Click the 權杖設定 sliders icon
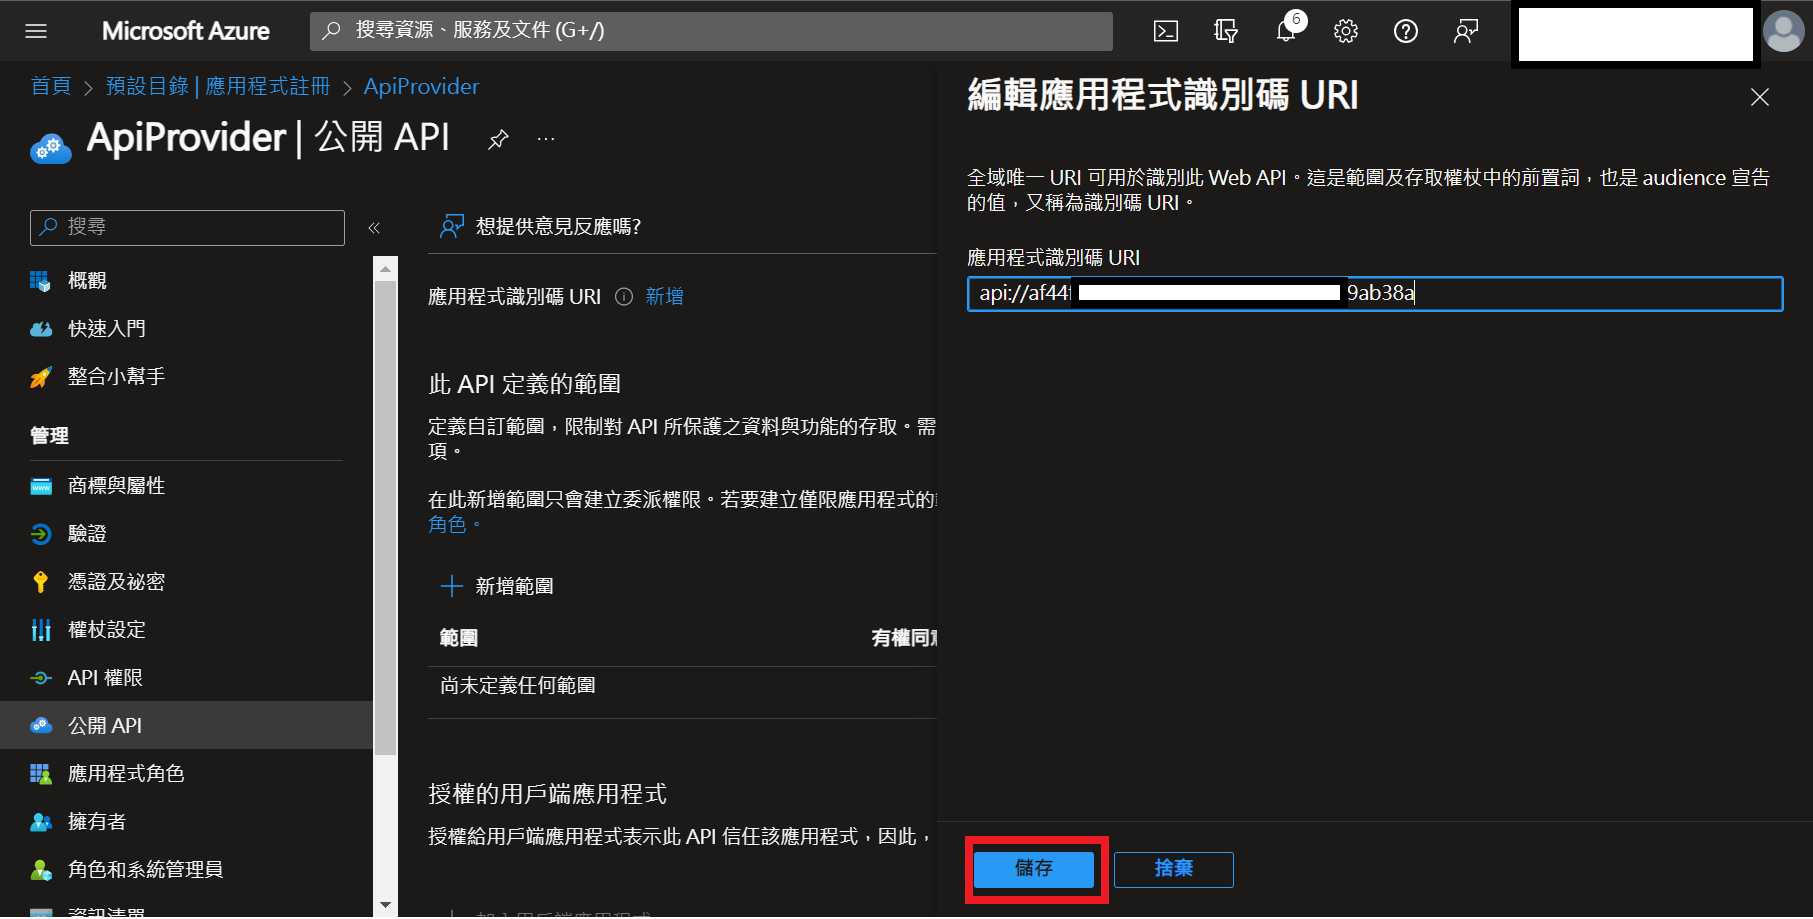The width and height of the screenshot is (1813, 919). (41, 630)
